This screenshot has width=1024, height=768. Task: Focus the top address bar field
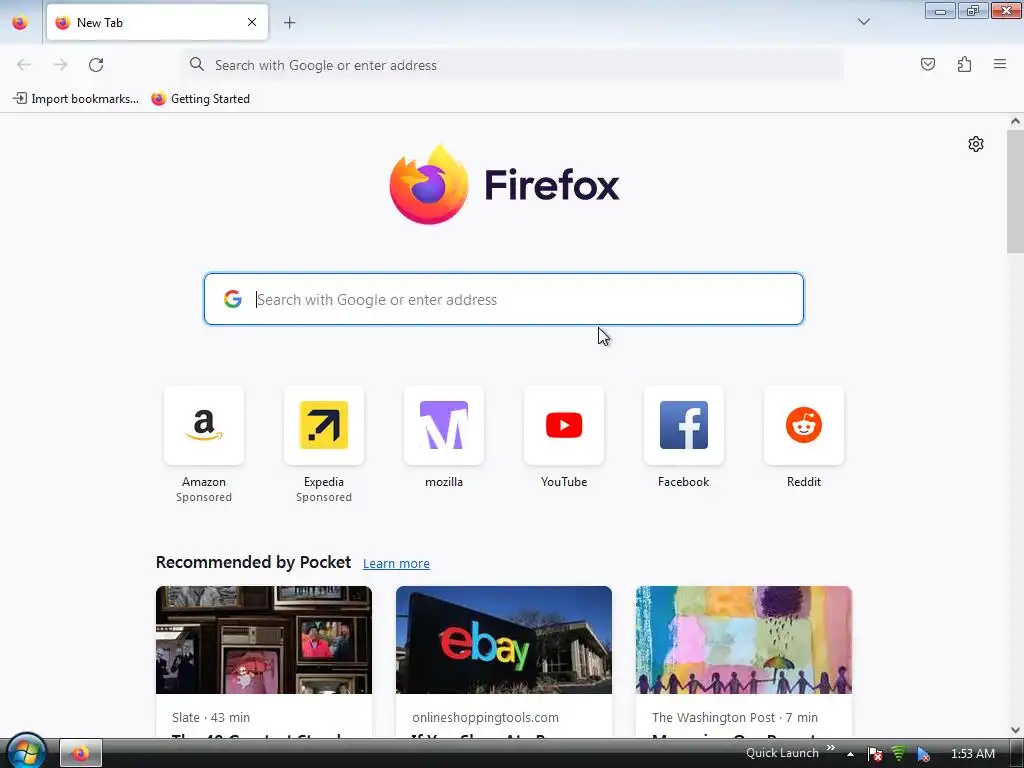pyautogui.click(x=513, y=65)
